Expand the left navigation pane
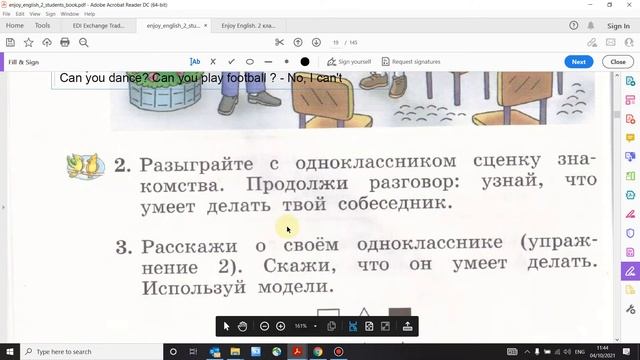This screenshot has height=360, width=640. click(3, 207)
